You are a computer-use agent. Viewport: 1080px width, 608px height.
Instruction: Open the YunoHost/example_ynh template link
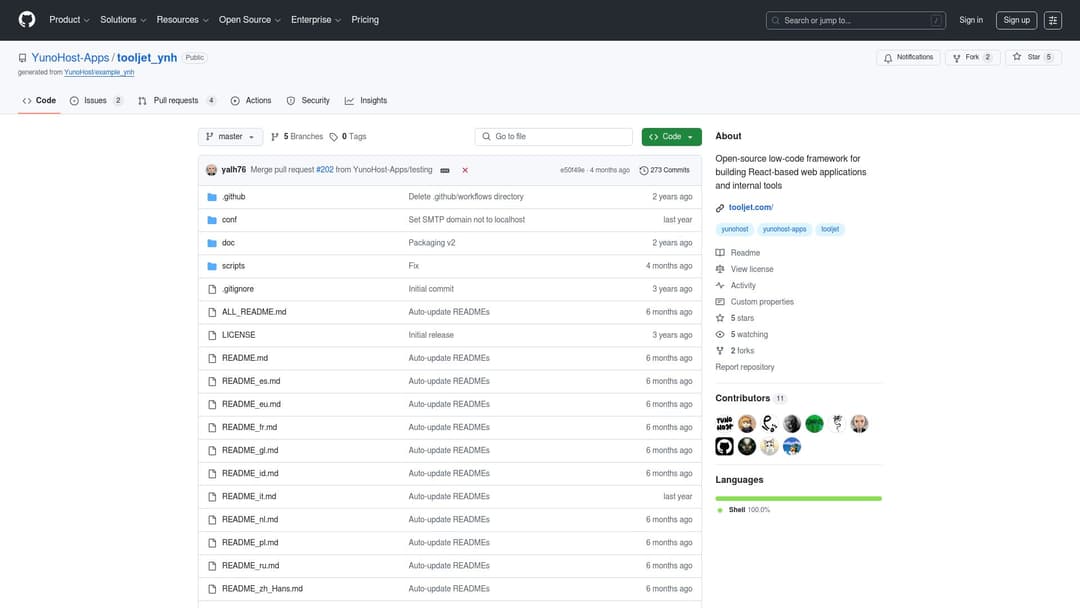[99, 72]
